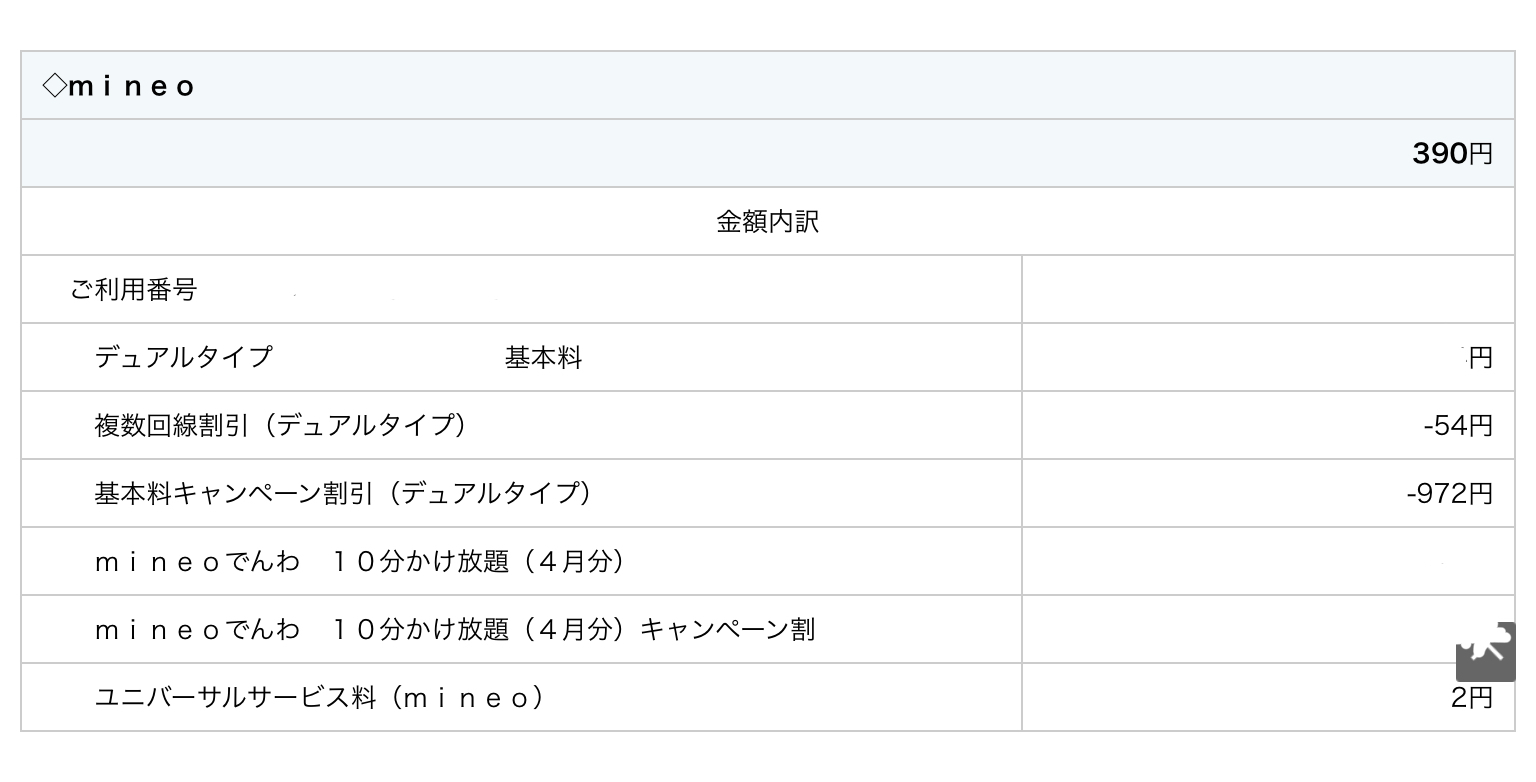Image resolution: width=1536 pixels, height=782 pixels.
Task: Click the gray floating button at right edge
Action: (x=1486, y=651)
